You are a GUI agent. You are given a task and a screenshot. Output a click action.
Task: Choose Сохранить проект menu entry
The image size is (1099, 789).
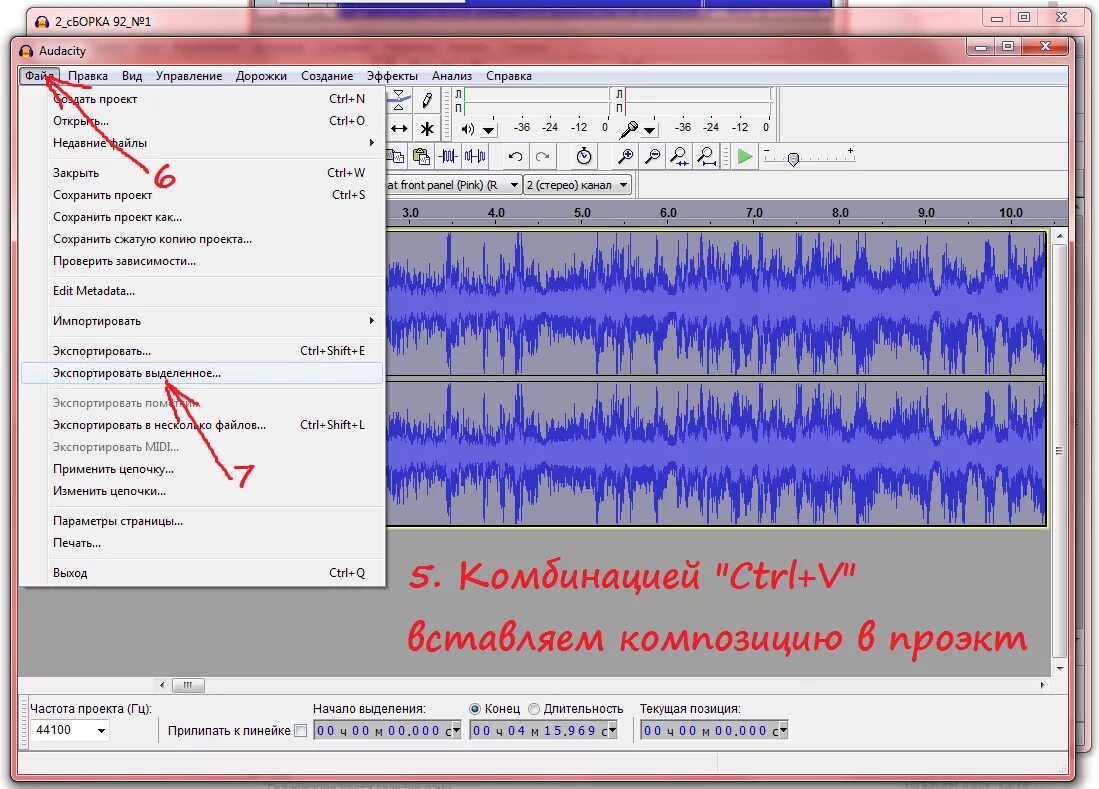(x=203, y=195)
